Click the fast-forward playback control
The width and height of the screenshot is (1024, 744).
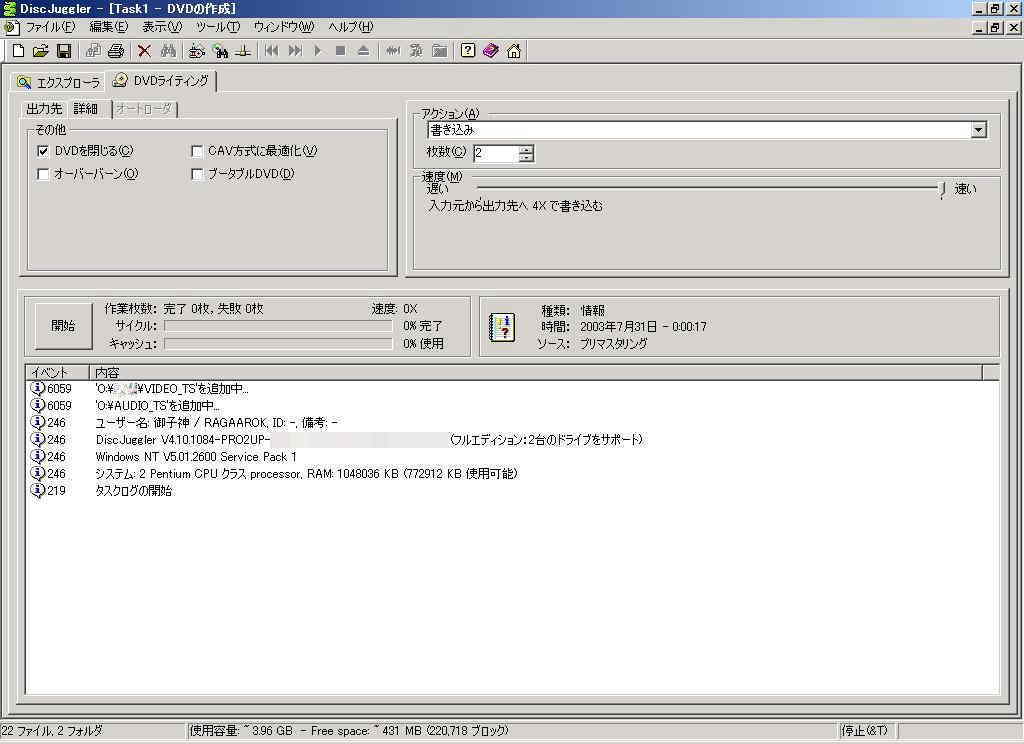[295, 51]
